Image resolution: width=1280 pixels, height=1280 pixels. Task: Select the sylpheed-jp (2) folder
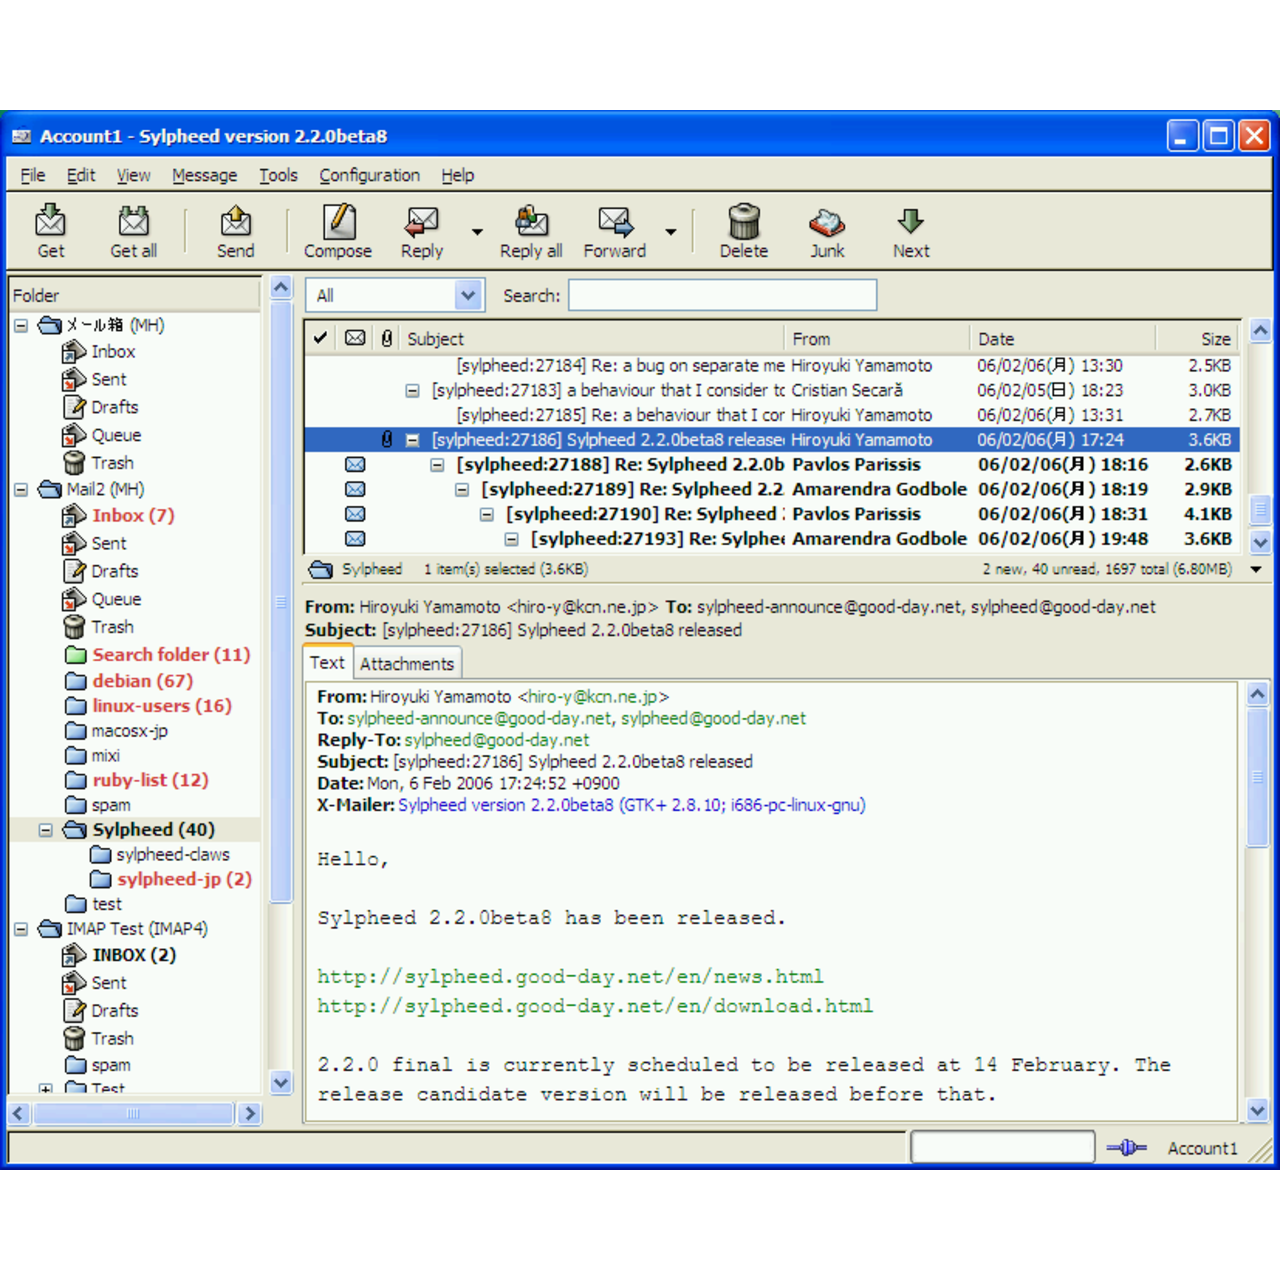(184, 879)
